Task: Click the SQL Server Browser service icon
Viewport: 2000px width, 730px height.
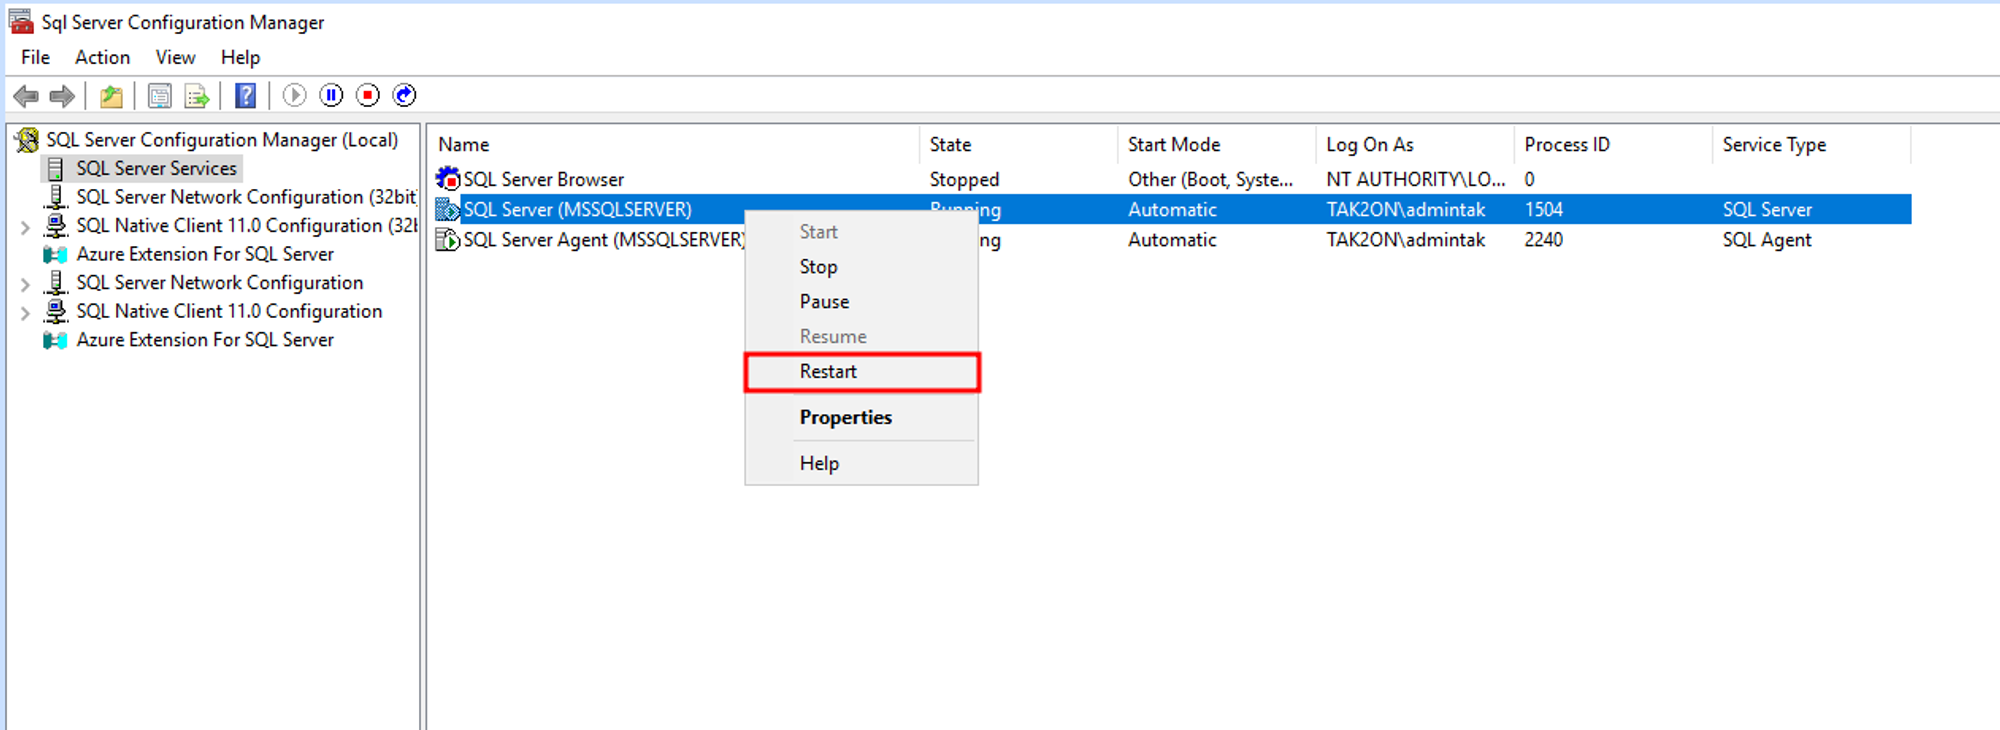Action: pos(448,179)
